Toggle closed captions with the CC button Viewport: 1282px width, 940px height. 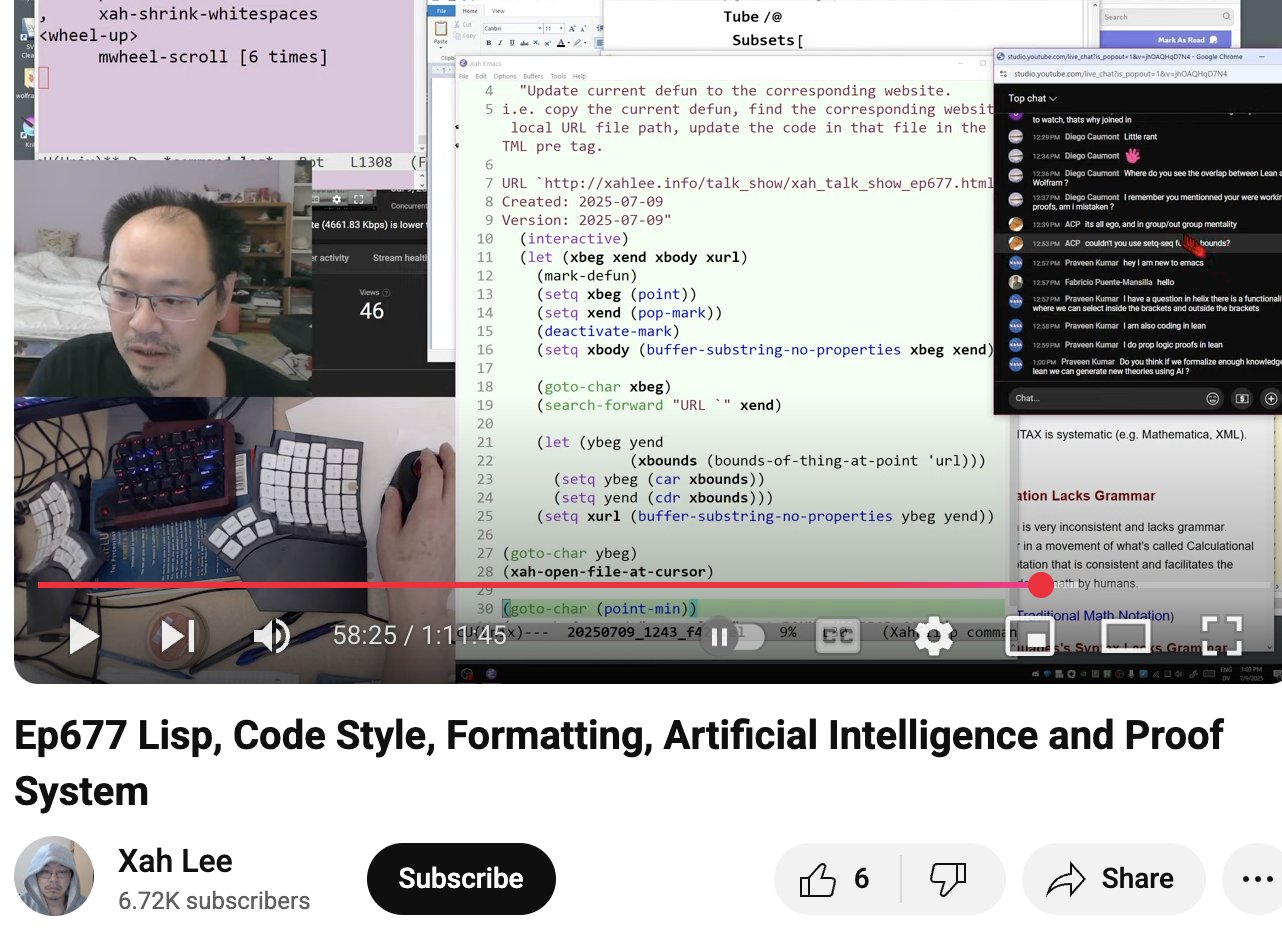click(x=838, y=636)
